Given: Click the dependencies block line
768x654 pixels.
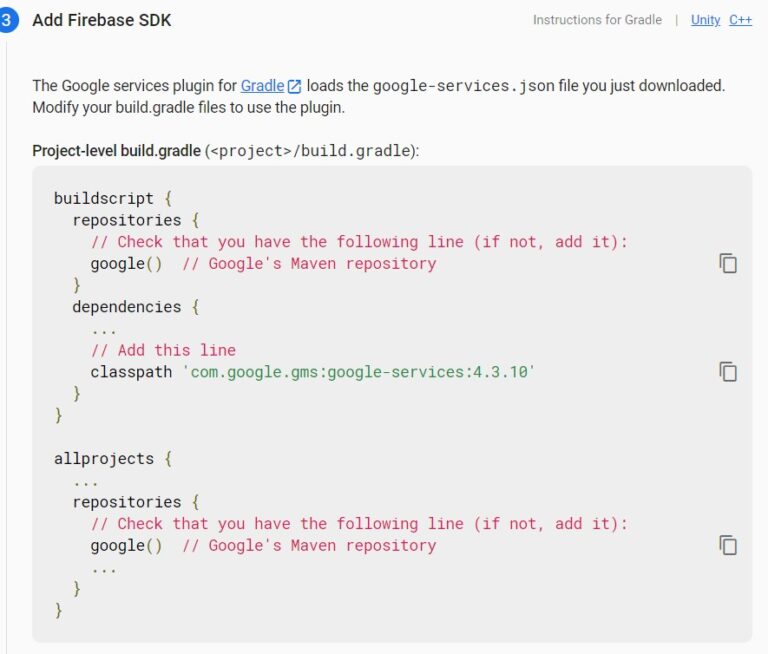Looking at the screenshot, I should pyautogui.click(x=136, y=307).
